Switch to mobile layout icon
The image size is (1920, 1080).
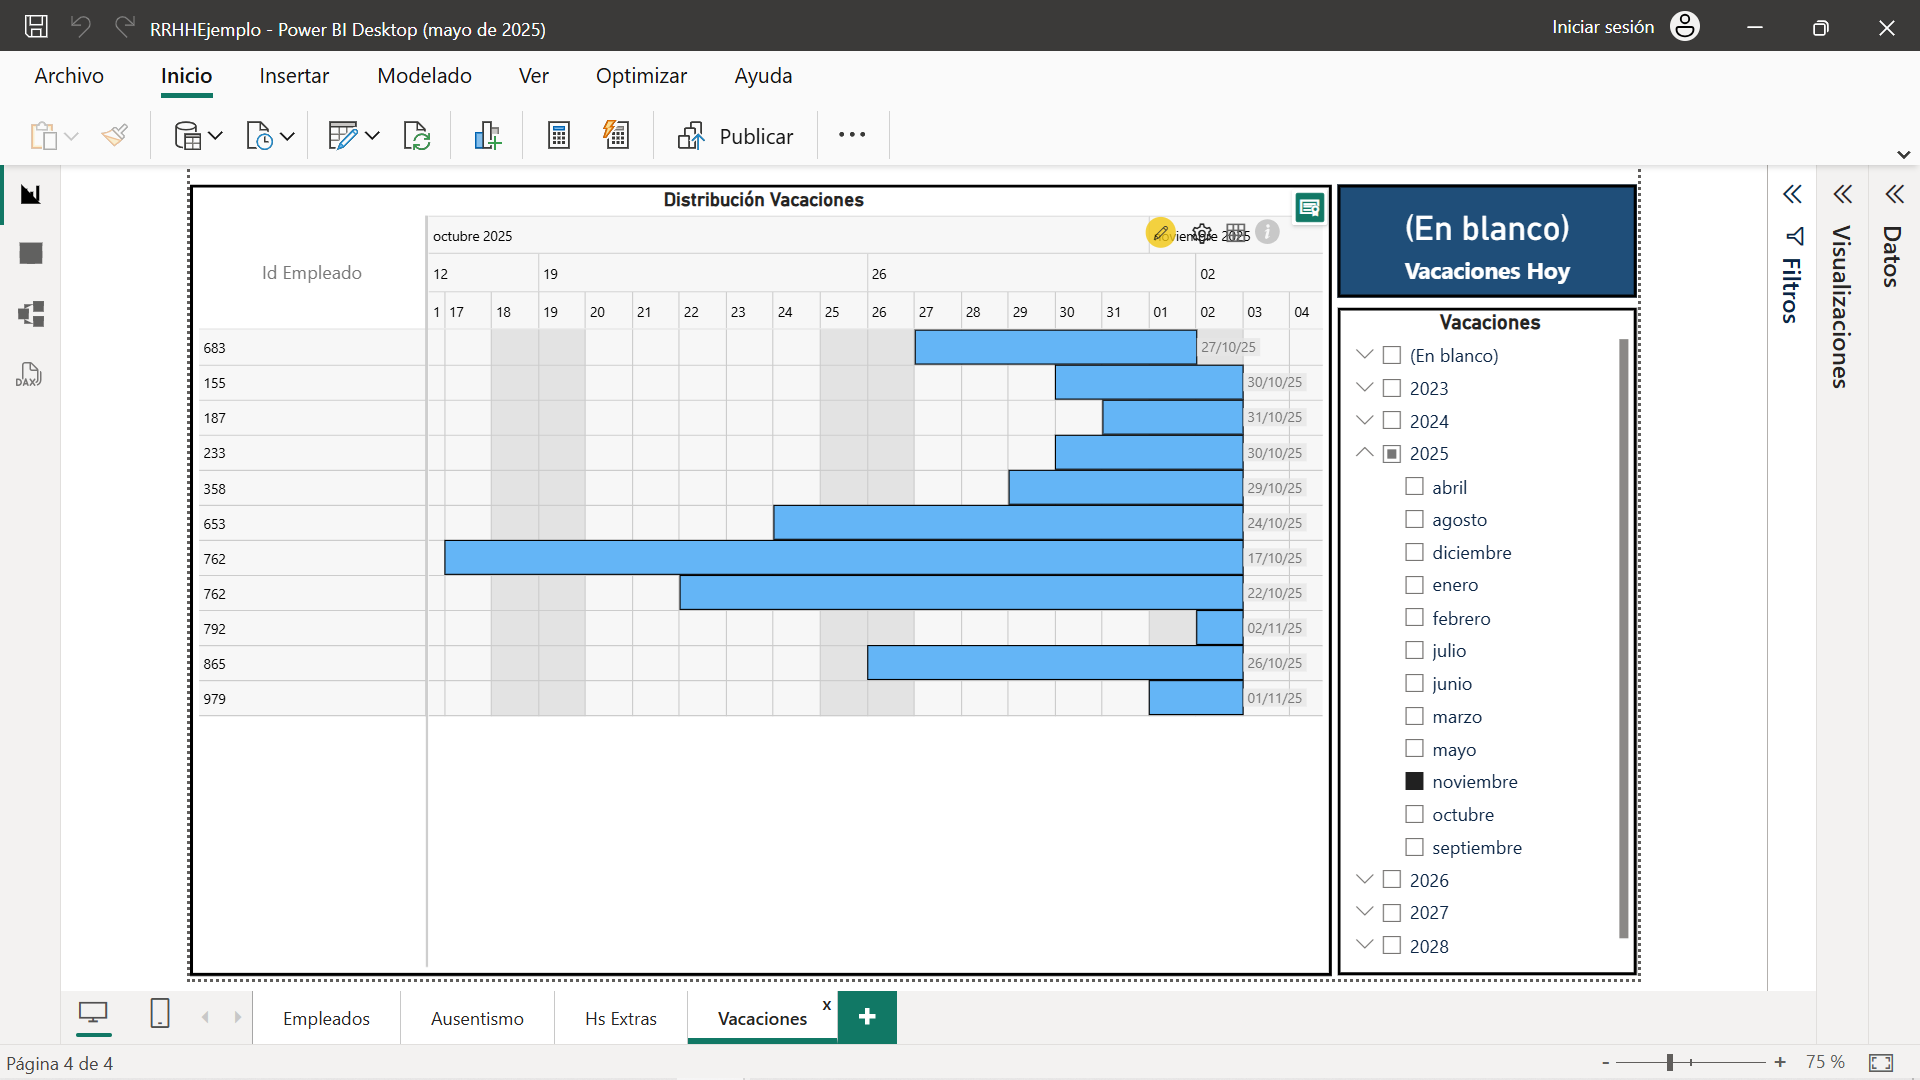pyautogui.click(x=160, y=1014)
